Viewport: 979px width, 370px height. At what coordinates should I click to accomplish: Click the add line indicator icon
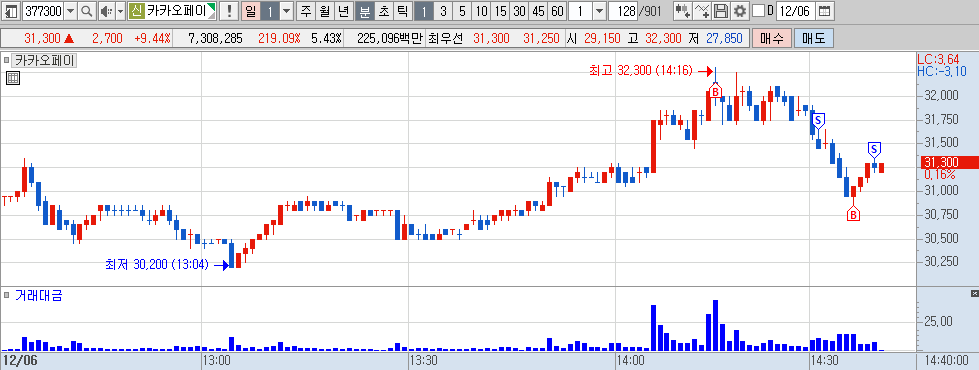[702, 11]
